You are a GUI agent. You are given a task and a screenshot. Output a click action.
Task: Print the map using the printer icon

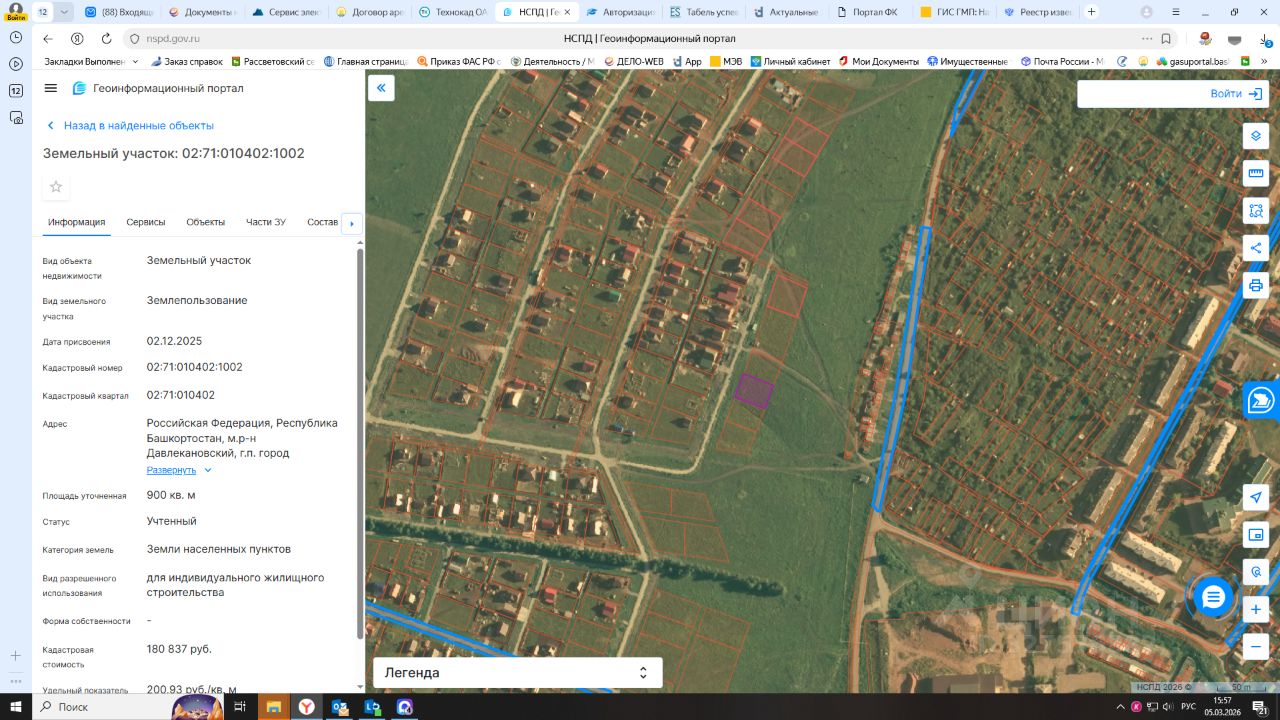[x=1256, y=285]
